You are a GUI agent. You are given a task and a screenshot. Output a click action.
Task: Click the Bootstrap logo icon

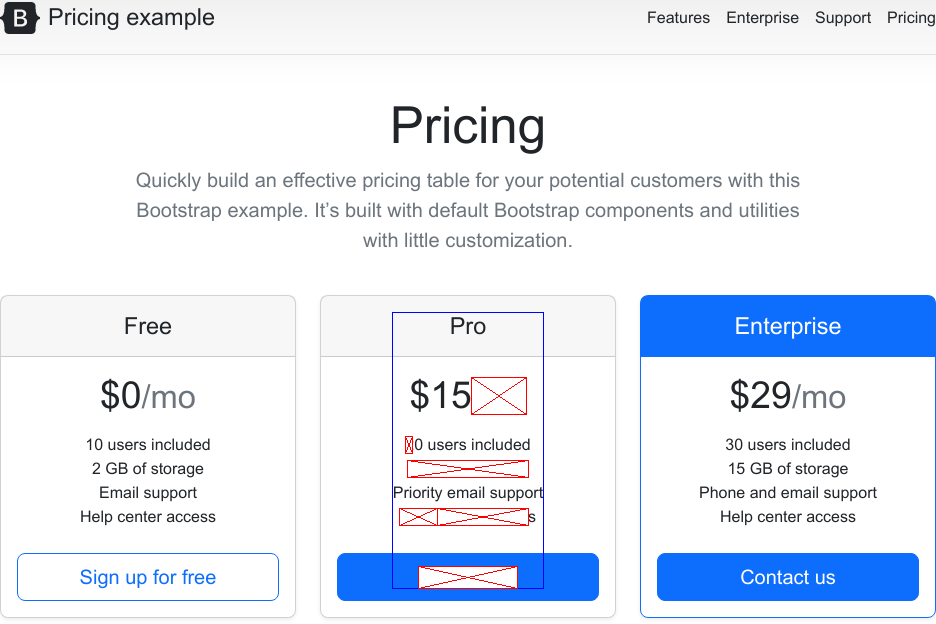[20, 18]
